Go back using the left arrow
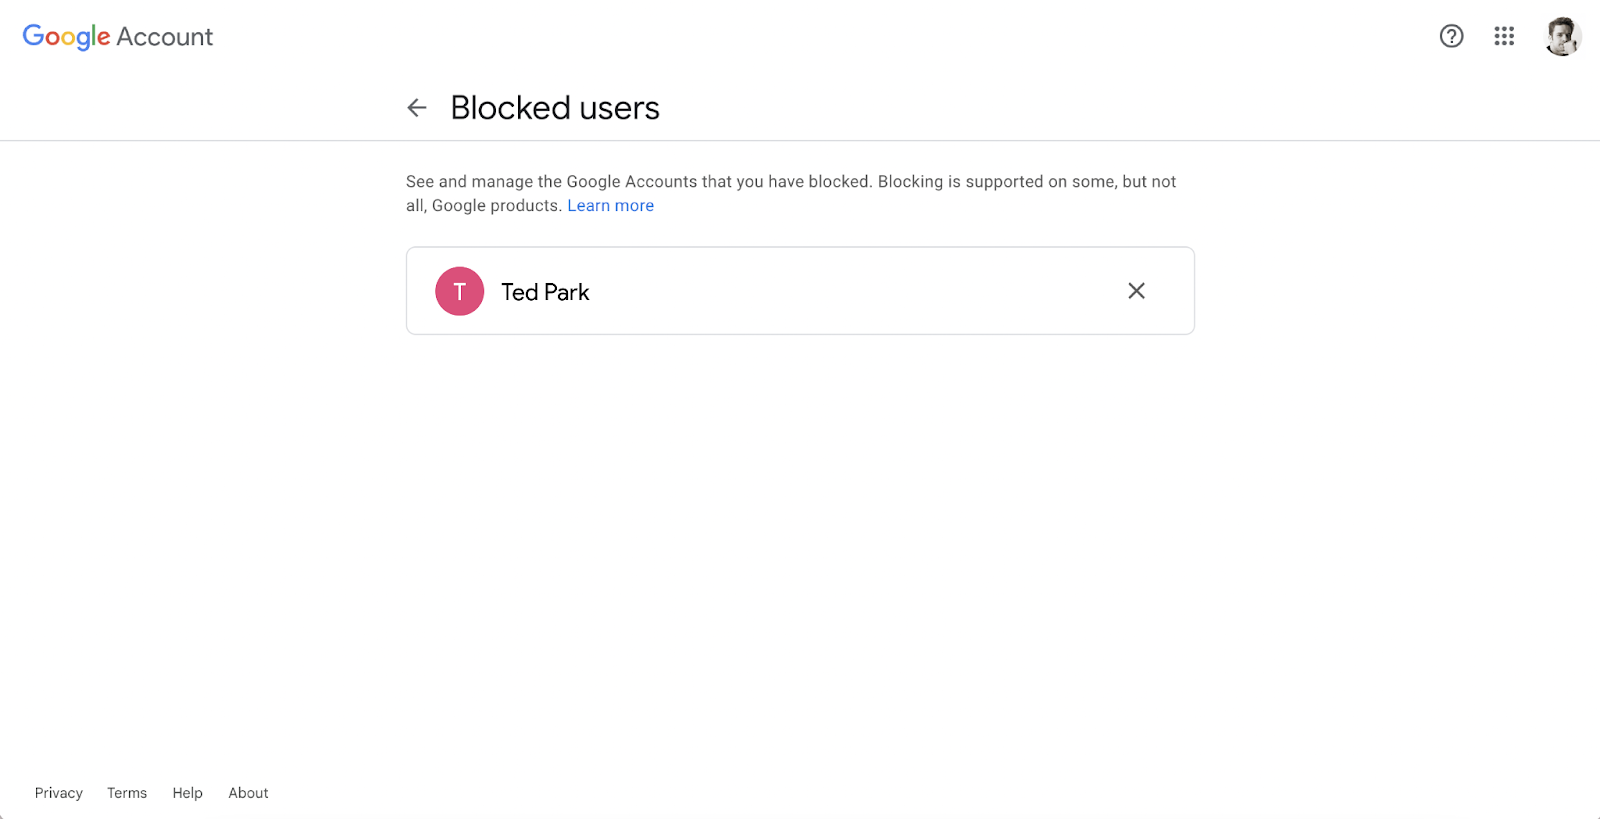Screen dimensions: 1600x819 click(417, 108)
